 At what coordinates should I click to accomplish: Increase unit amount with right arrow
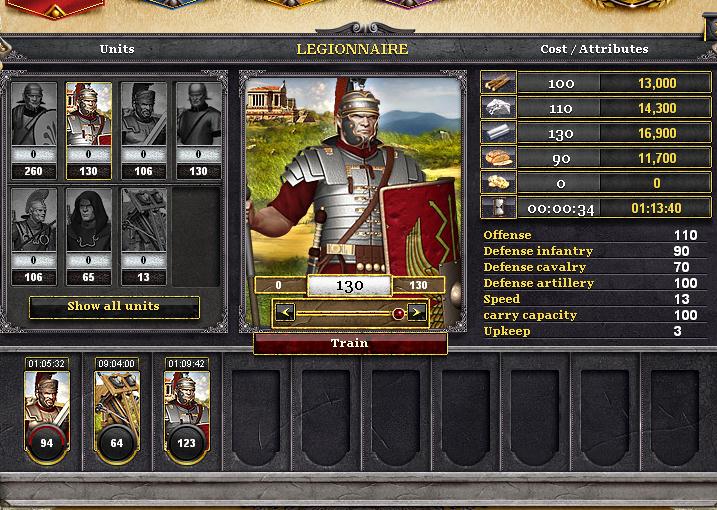point(417,313)
